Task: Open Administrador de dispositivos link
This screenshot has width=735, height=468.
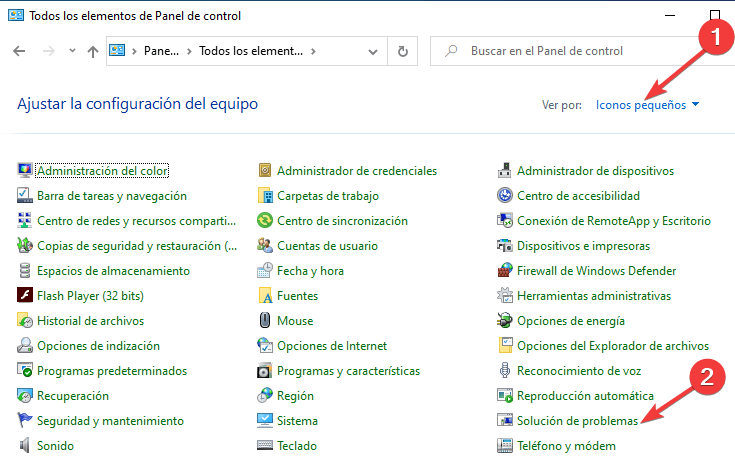Action: pos(595,171)
